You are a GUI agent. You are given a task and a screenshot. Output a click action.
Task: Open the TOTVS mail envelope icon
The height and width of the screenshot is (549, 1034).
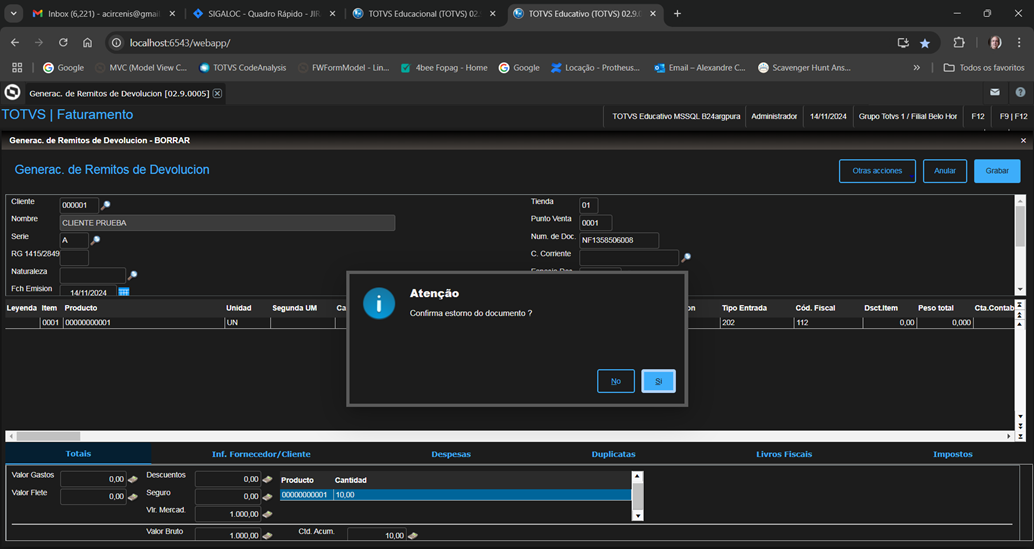pyautogui.click(x=995, y=92)
